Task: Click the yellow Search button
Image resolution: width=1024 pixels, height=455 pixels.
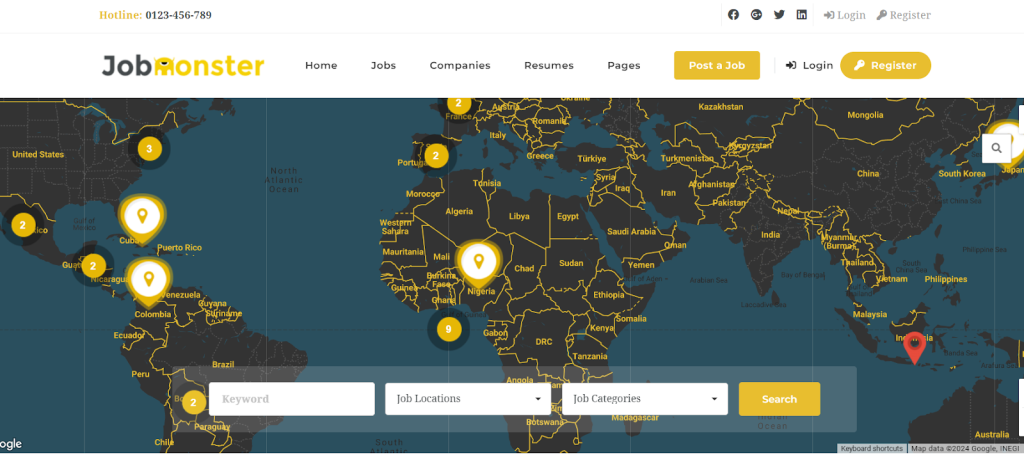Action: point(779,399)
